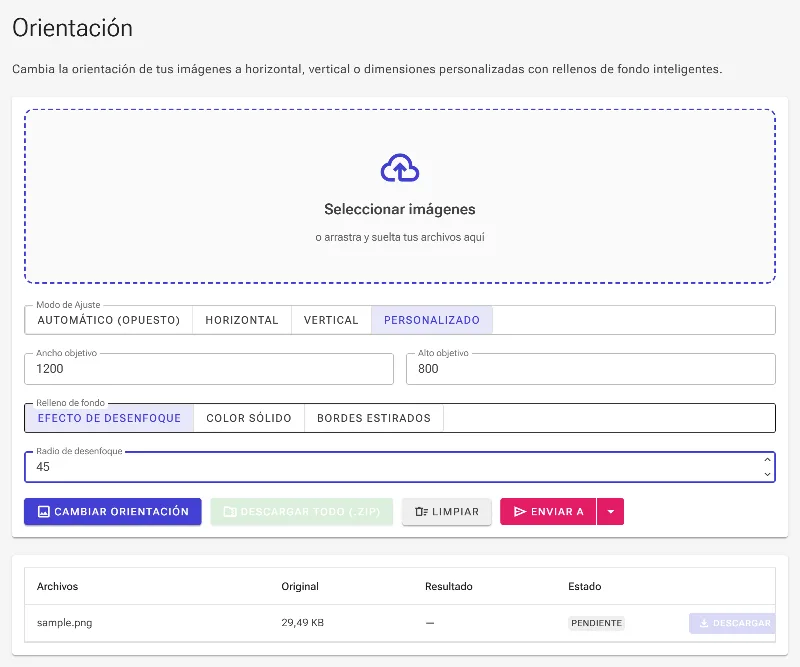This screenshot has height=667, width=800.
Task: Click the Original column header
Action: [300, 586]
